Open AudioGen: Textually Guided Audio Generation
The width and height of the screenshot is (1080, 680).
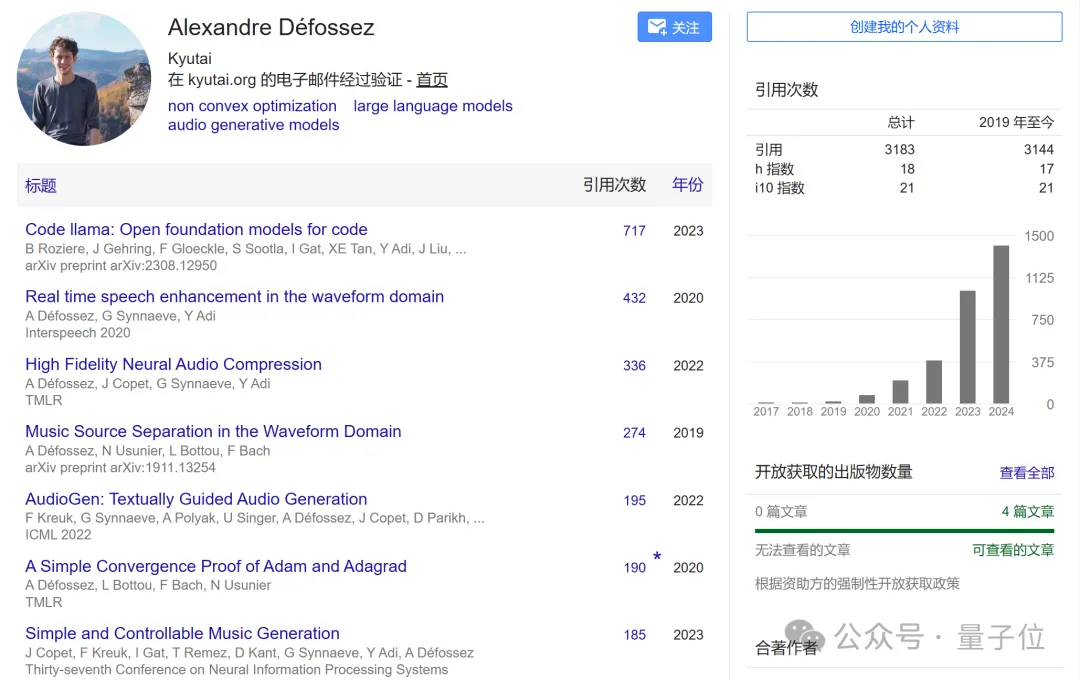pyautogui.click(x=196, y=499)
